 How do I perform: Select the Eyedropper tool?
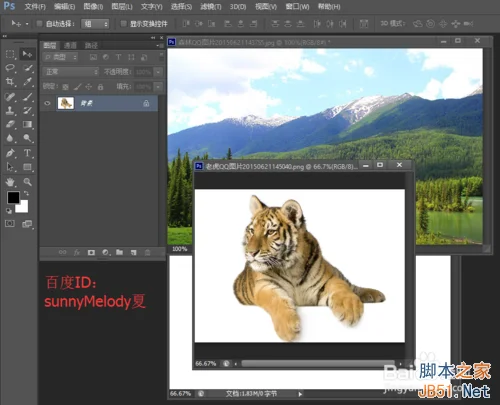click(x=27, y=82)
